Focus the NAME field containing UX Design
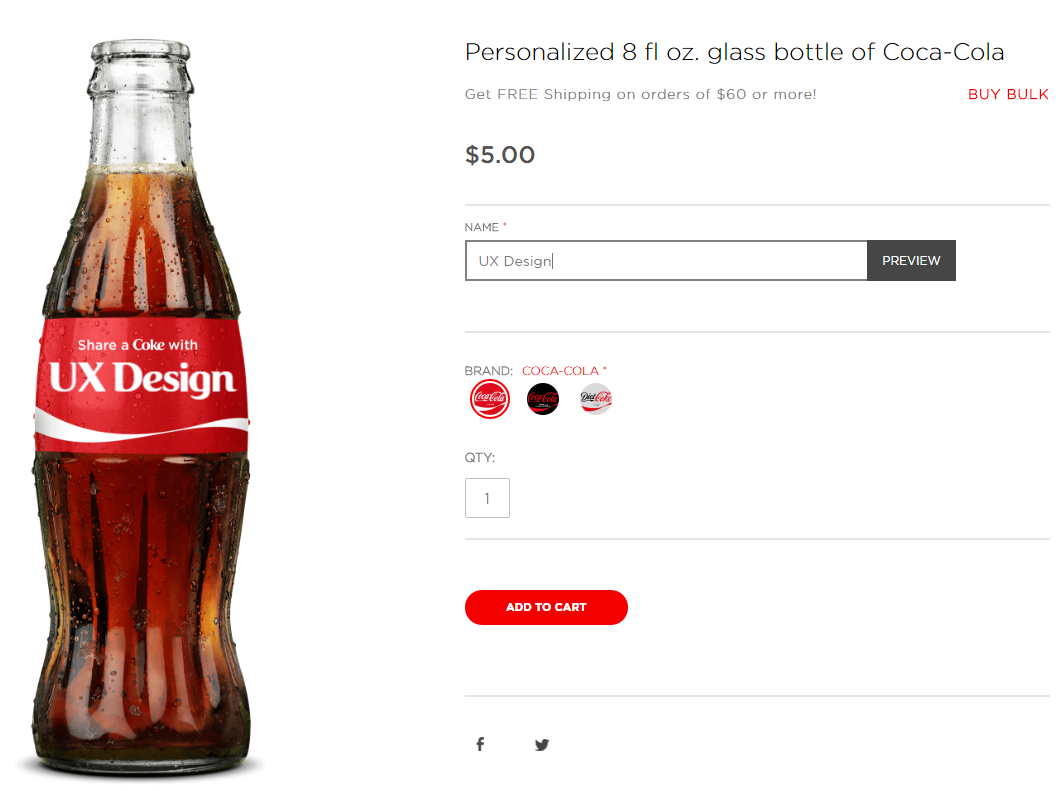Image resolution: width=1063 pixels, height=791 pixels. click(x=666, y=260)
